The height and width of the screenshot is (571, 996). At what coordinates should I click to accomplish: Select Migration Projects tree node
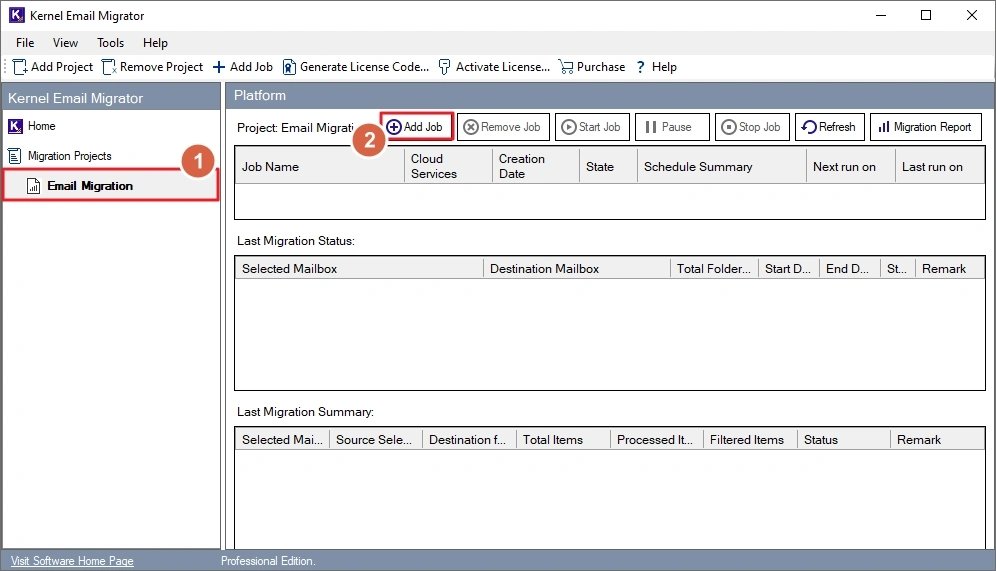(69, 156)
